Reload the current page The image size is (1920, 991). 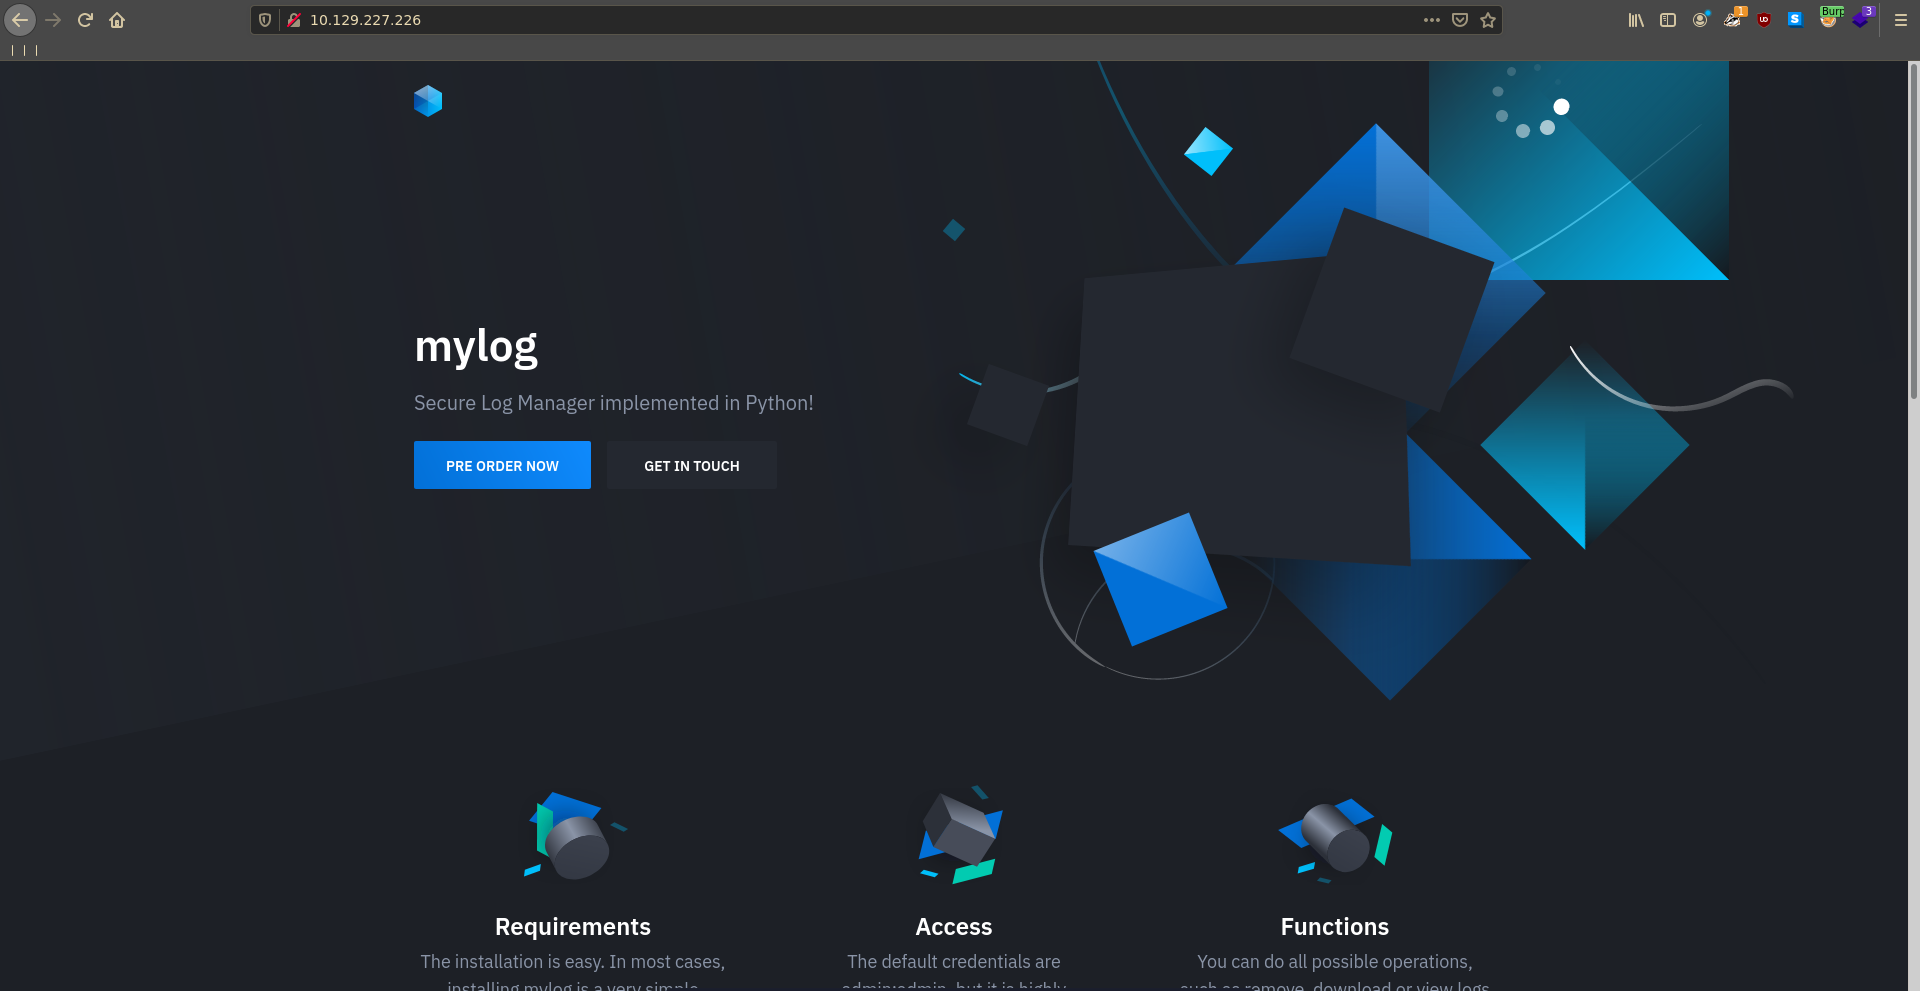[85, 20]
